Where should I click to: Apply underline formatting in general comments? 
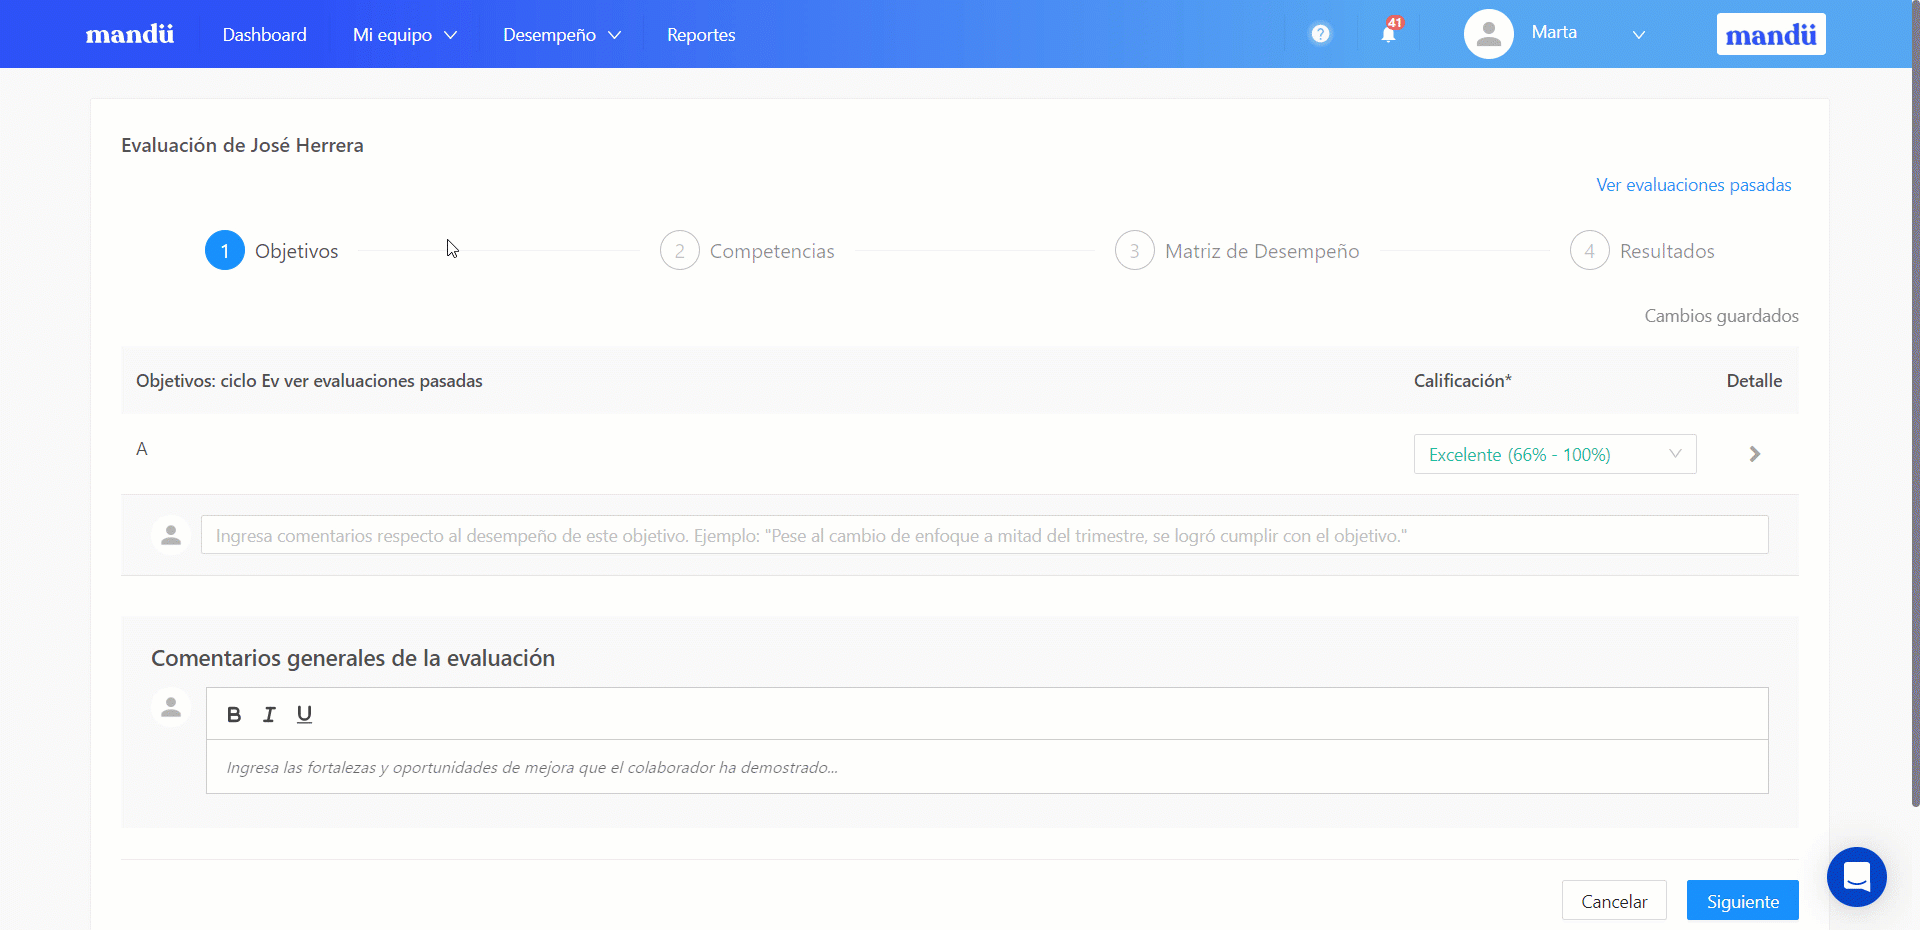[304, 714]
